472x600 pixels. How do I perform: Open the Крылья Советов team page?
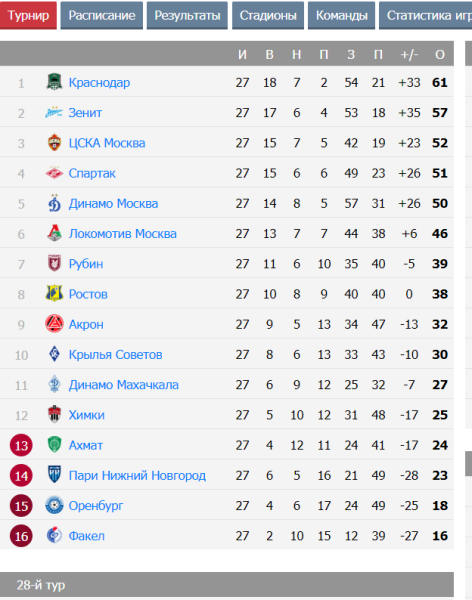(115, 354)
